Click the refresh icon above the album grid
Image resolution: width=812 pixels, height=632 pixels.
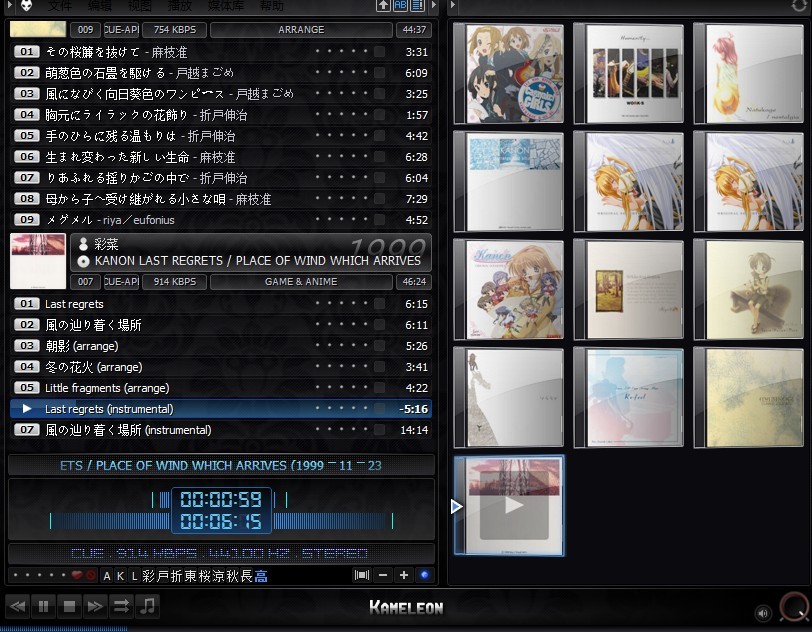click(799, 6)
